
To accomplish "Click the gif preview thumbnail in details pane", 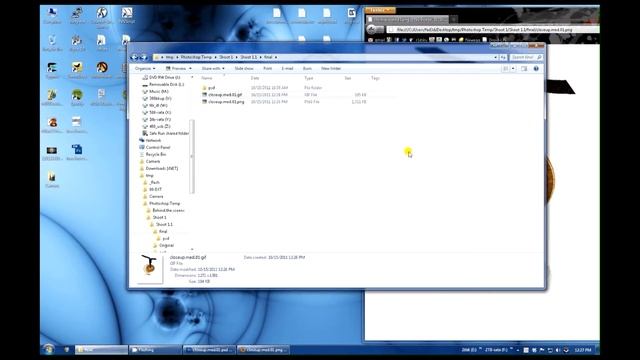I will (x=149, y=268).
